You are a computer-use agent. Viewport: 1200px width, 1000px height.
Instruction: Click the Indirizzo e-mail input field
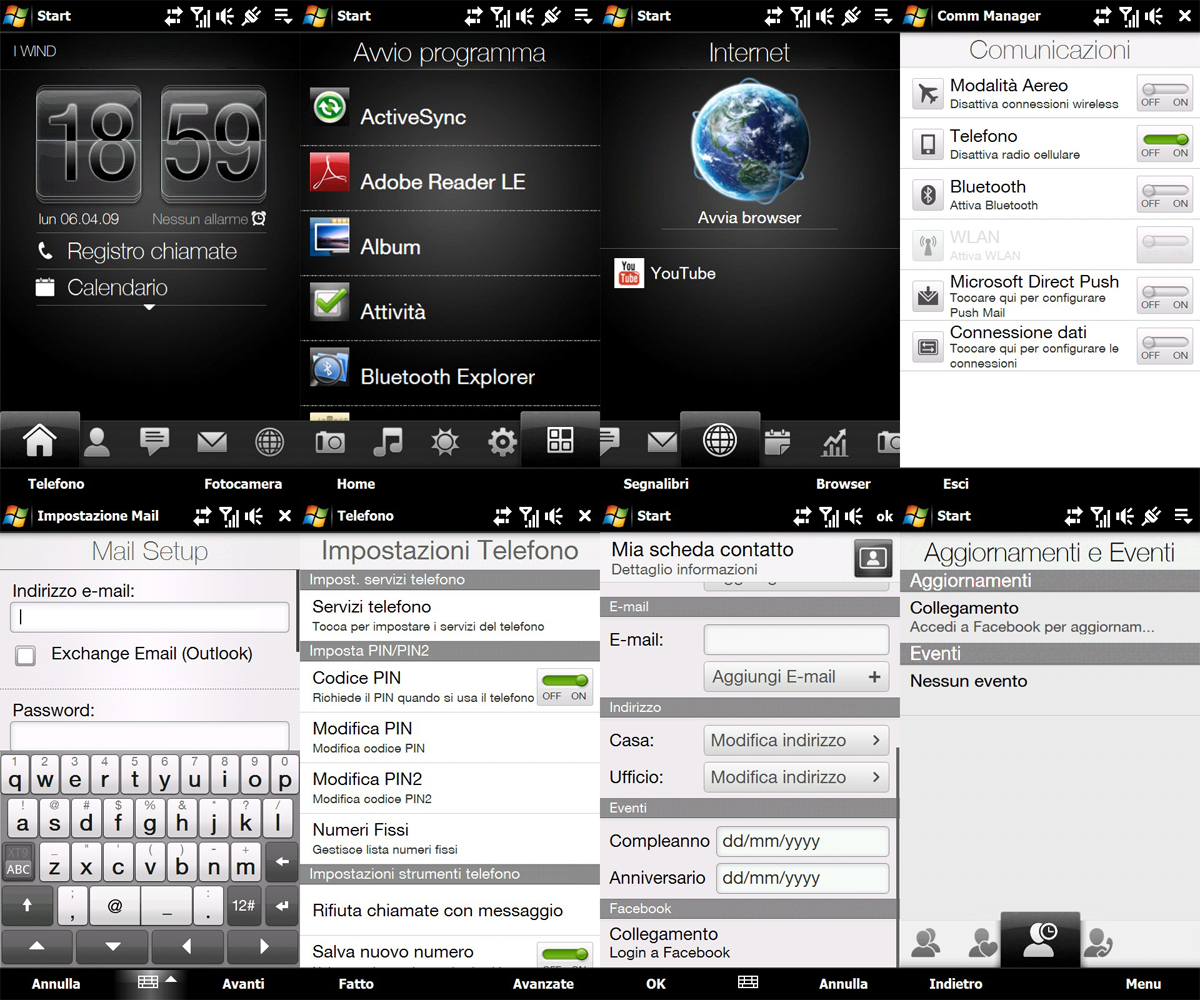click(x=150, y=618)
